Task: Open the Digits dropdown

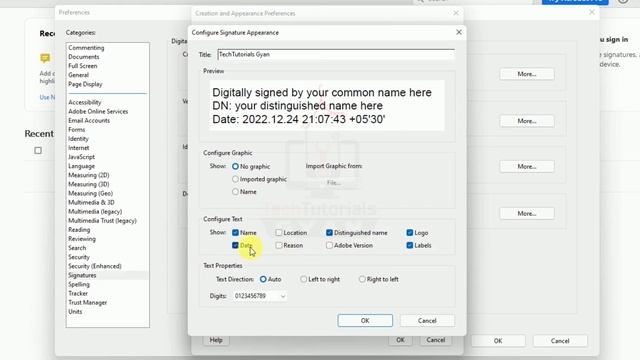Action: pyautogui.click(x=260, y=296)
